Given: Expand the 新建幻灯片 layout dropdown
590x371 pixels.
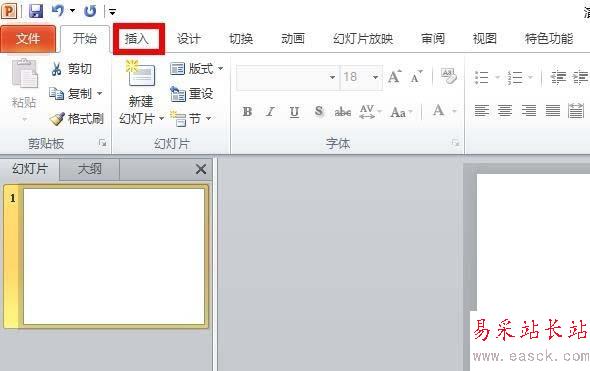Looking at the screenshot, I should pos(161,119).
